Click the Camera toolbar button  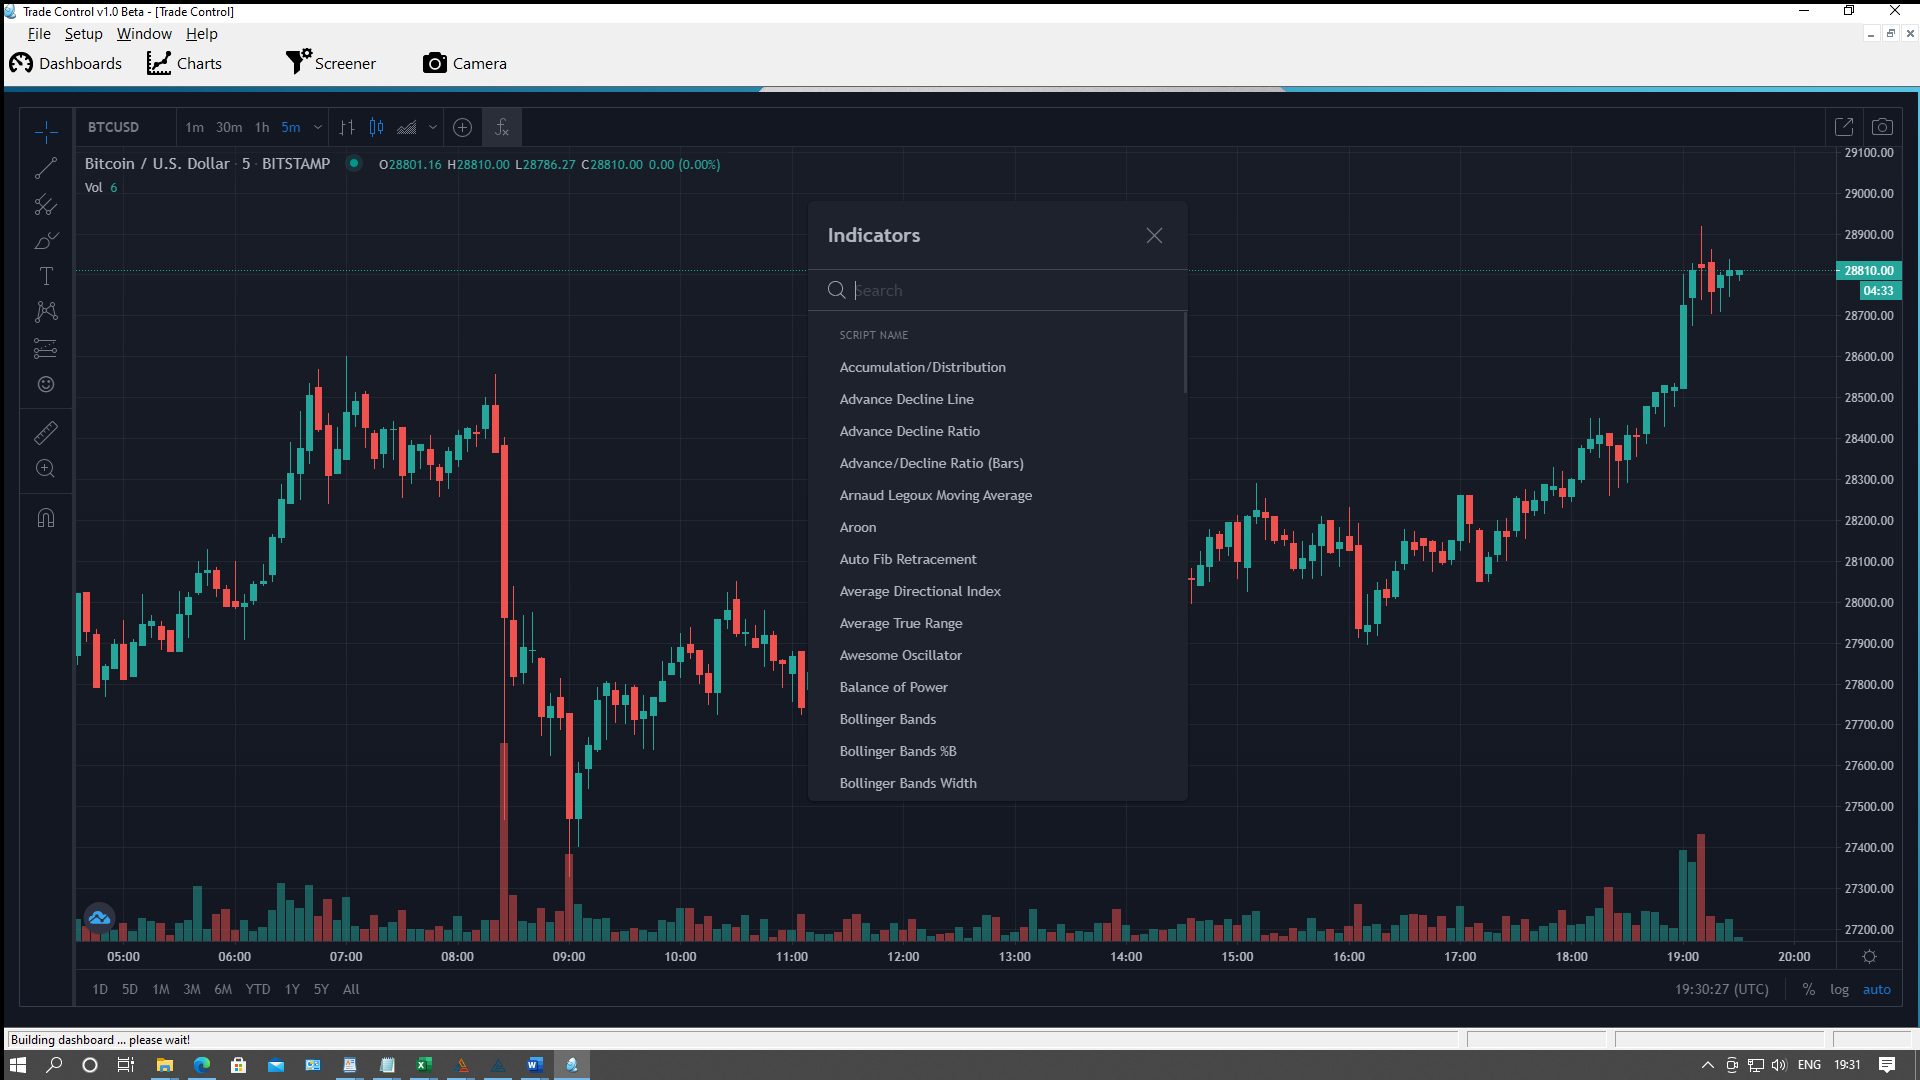tap(465, 63)
